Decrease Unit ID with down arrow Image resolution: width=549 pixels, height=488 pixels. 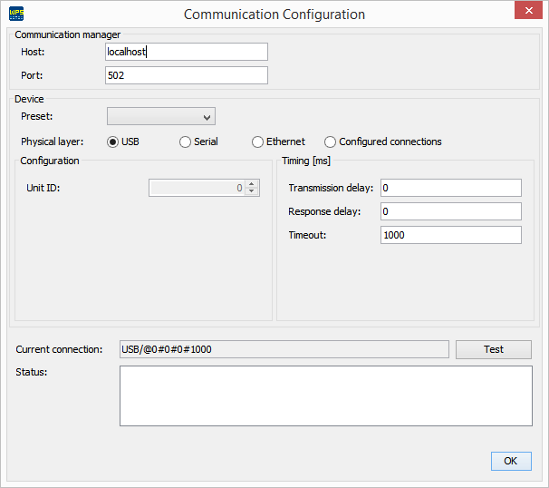click(x=252, y=192)
